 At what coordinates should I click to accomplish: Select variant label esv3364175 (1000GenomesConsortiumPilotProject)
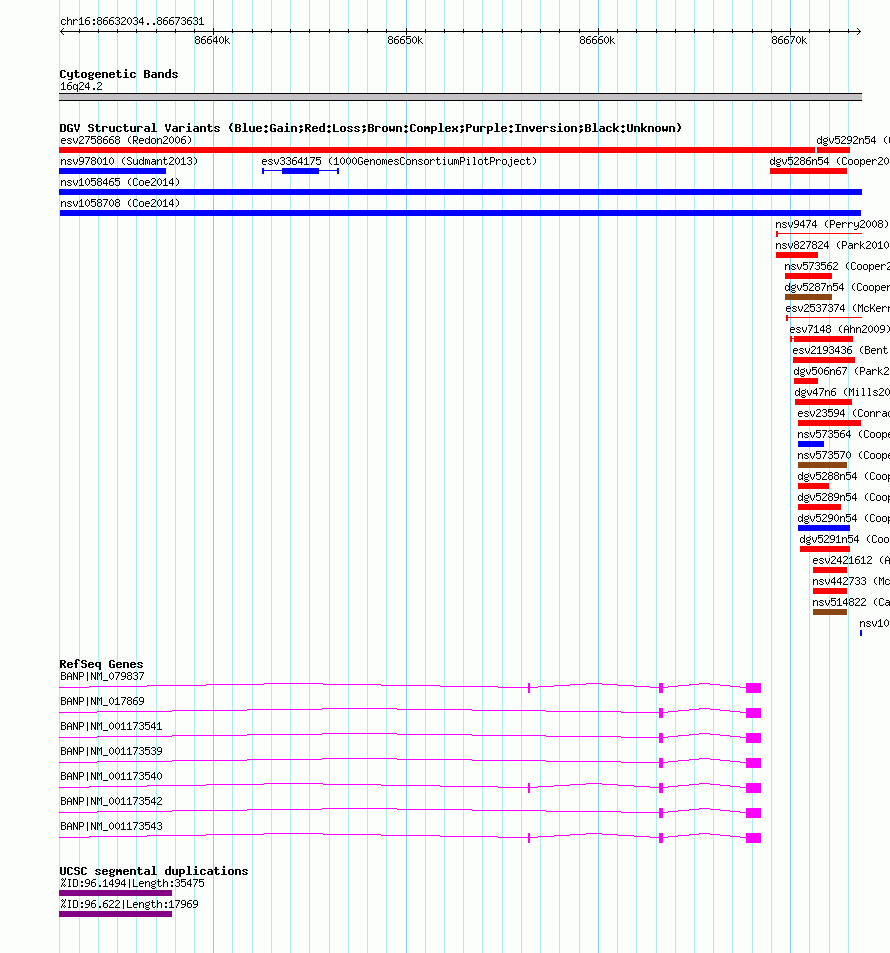399,161
